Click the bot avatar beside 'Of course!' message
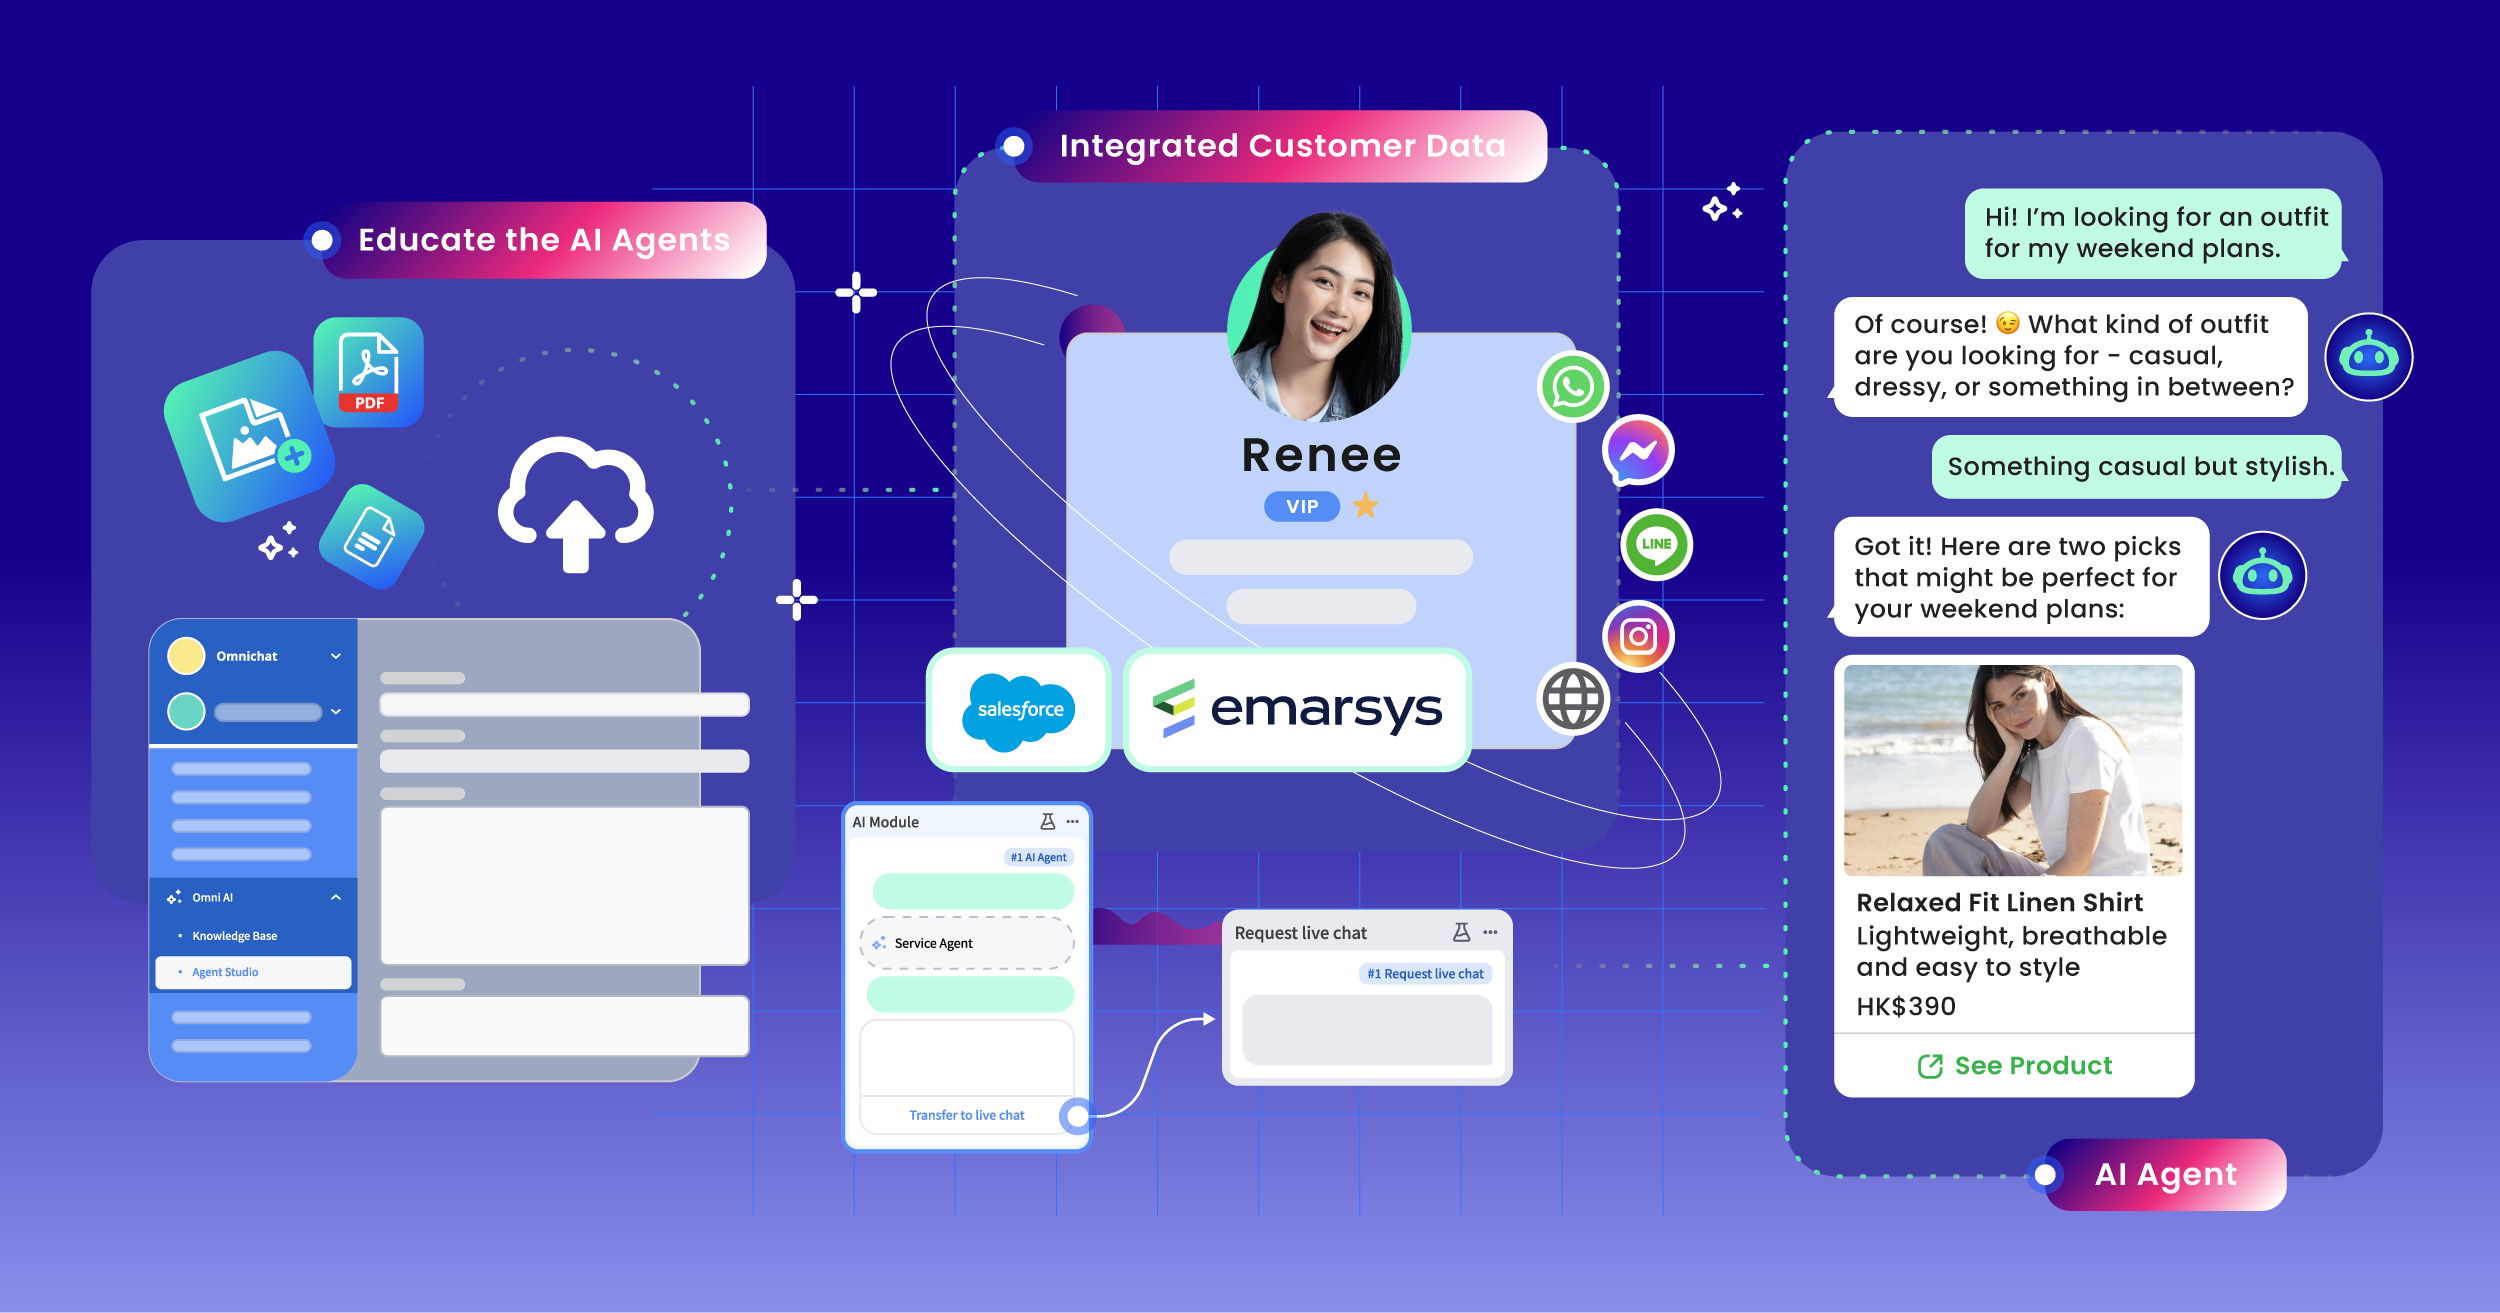Viewport: 2500px width, 1313px height. 2368,357
